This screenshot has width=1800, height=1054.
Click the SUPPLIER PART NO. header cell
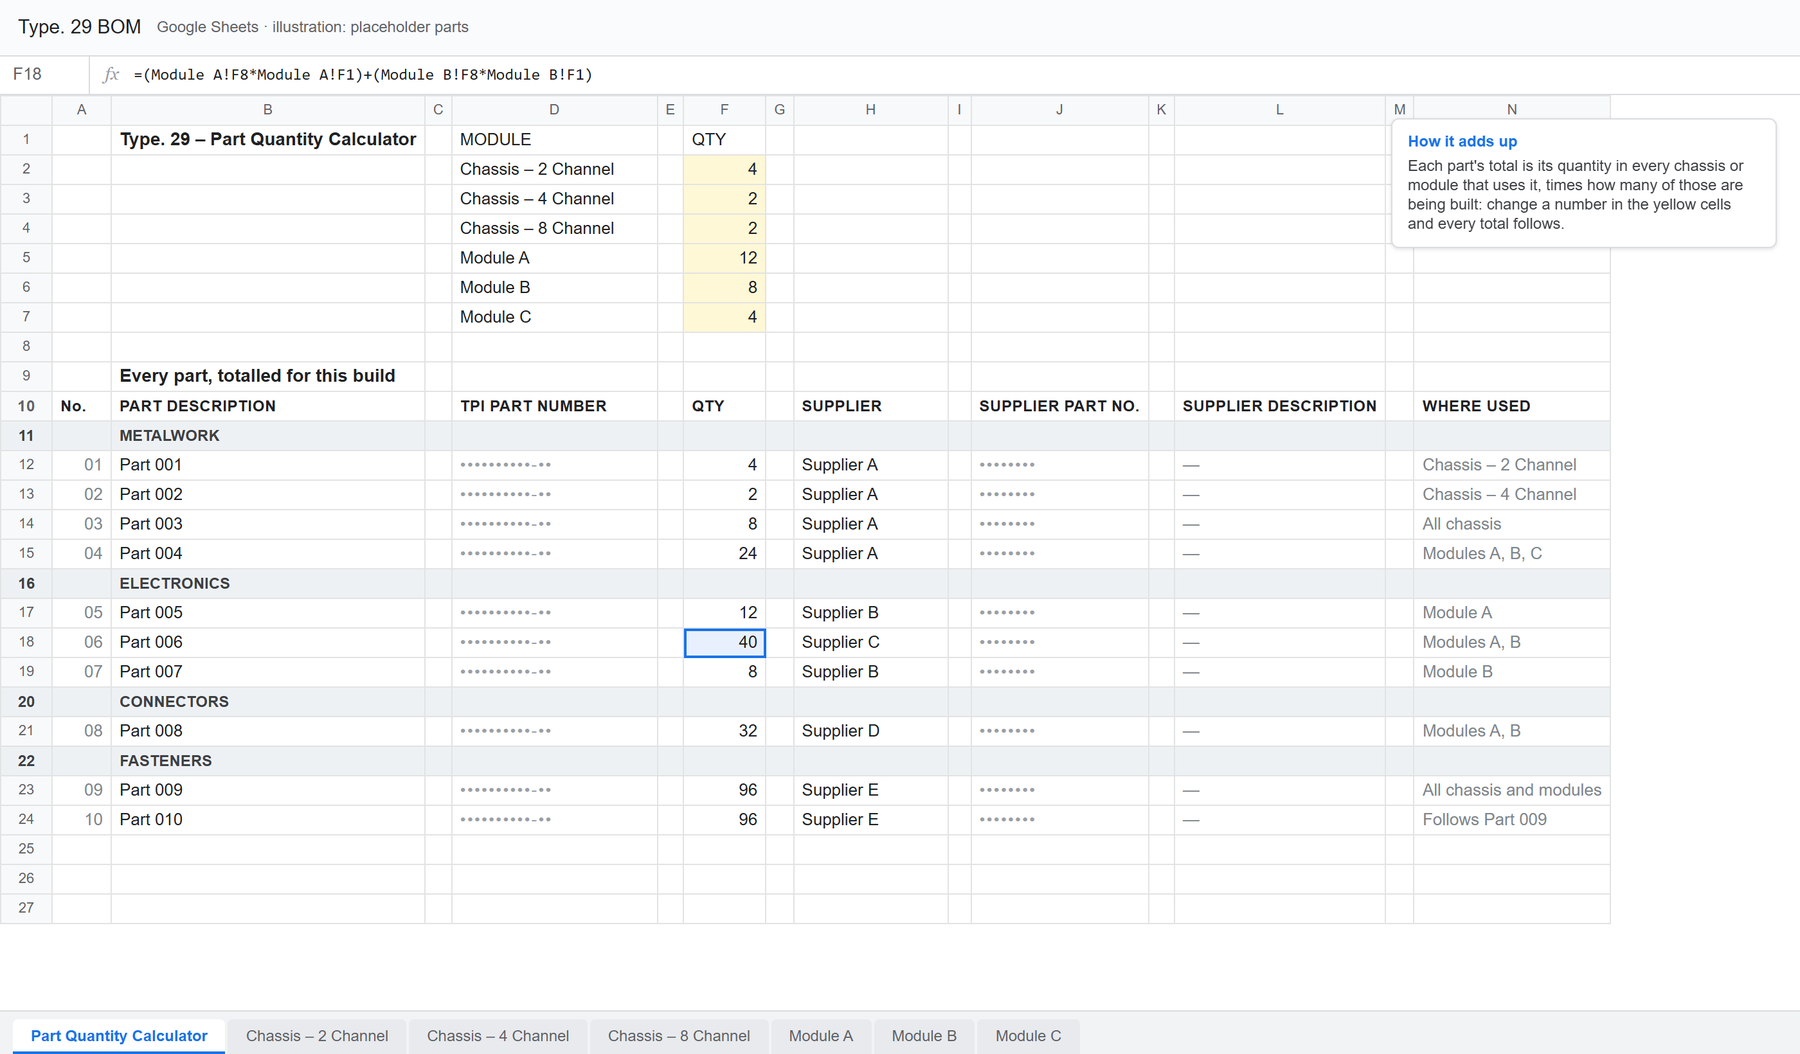point(1059,406)
